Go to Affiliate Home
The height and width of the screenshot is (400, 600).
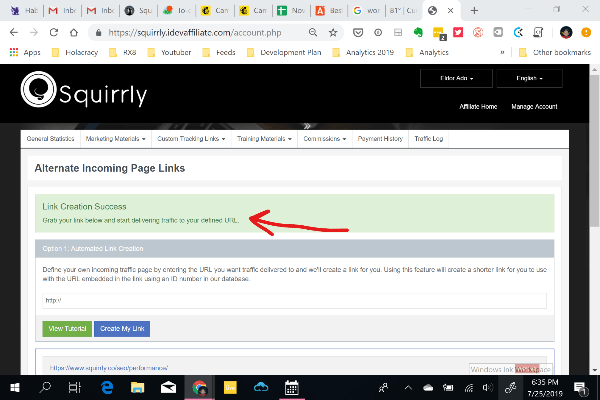(x=478, y=106)
